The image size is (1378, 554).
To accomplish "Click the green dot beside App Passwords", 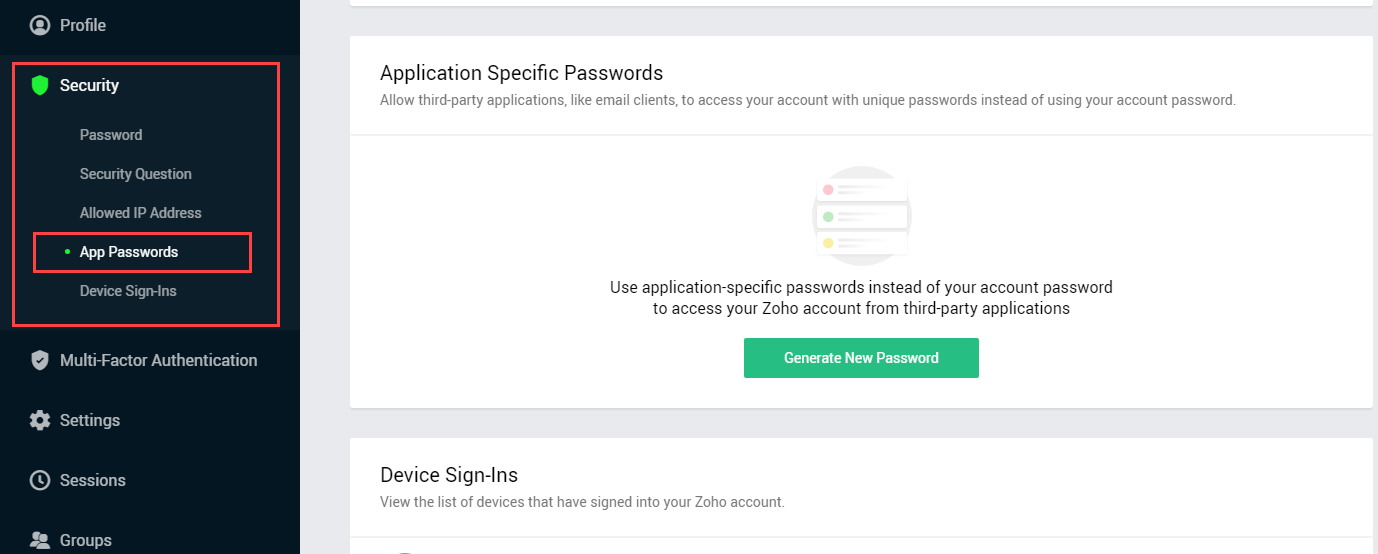I will click(x=67, y=252).
